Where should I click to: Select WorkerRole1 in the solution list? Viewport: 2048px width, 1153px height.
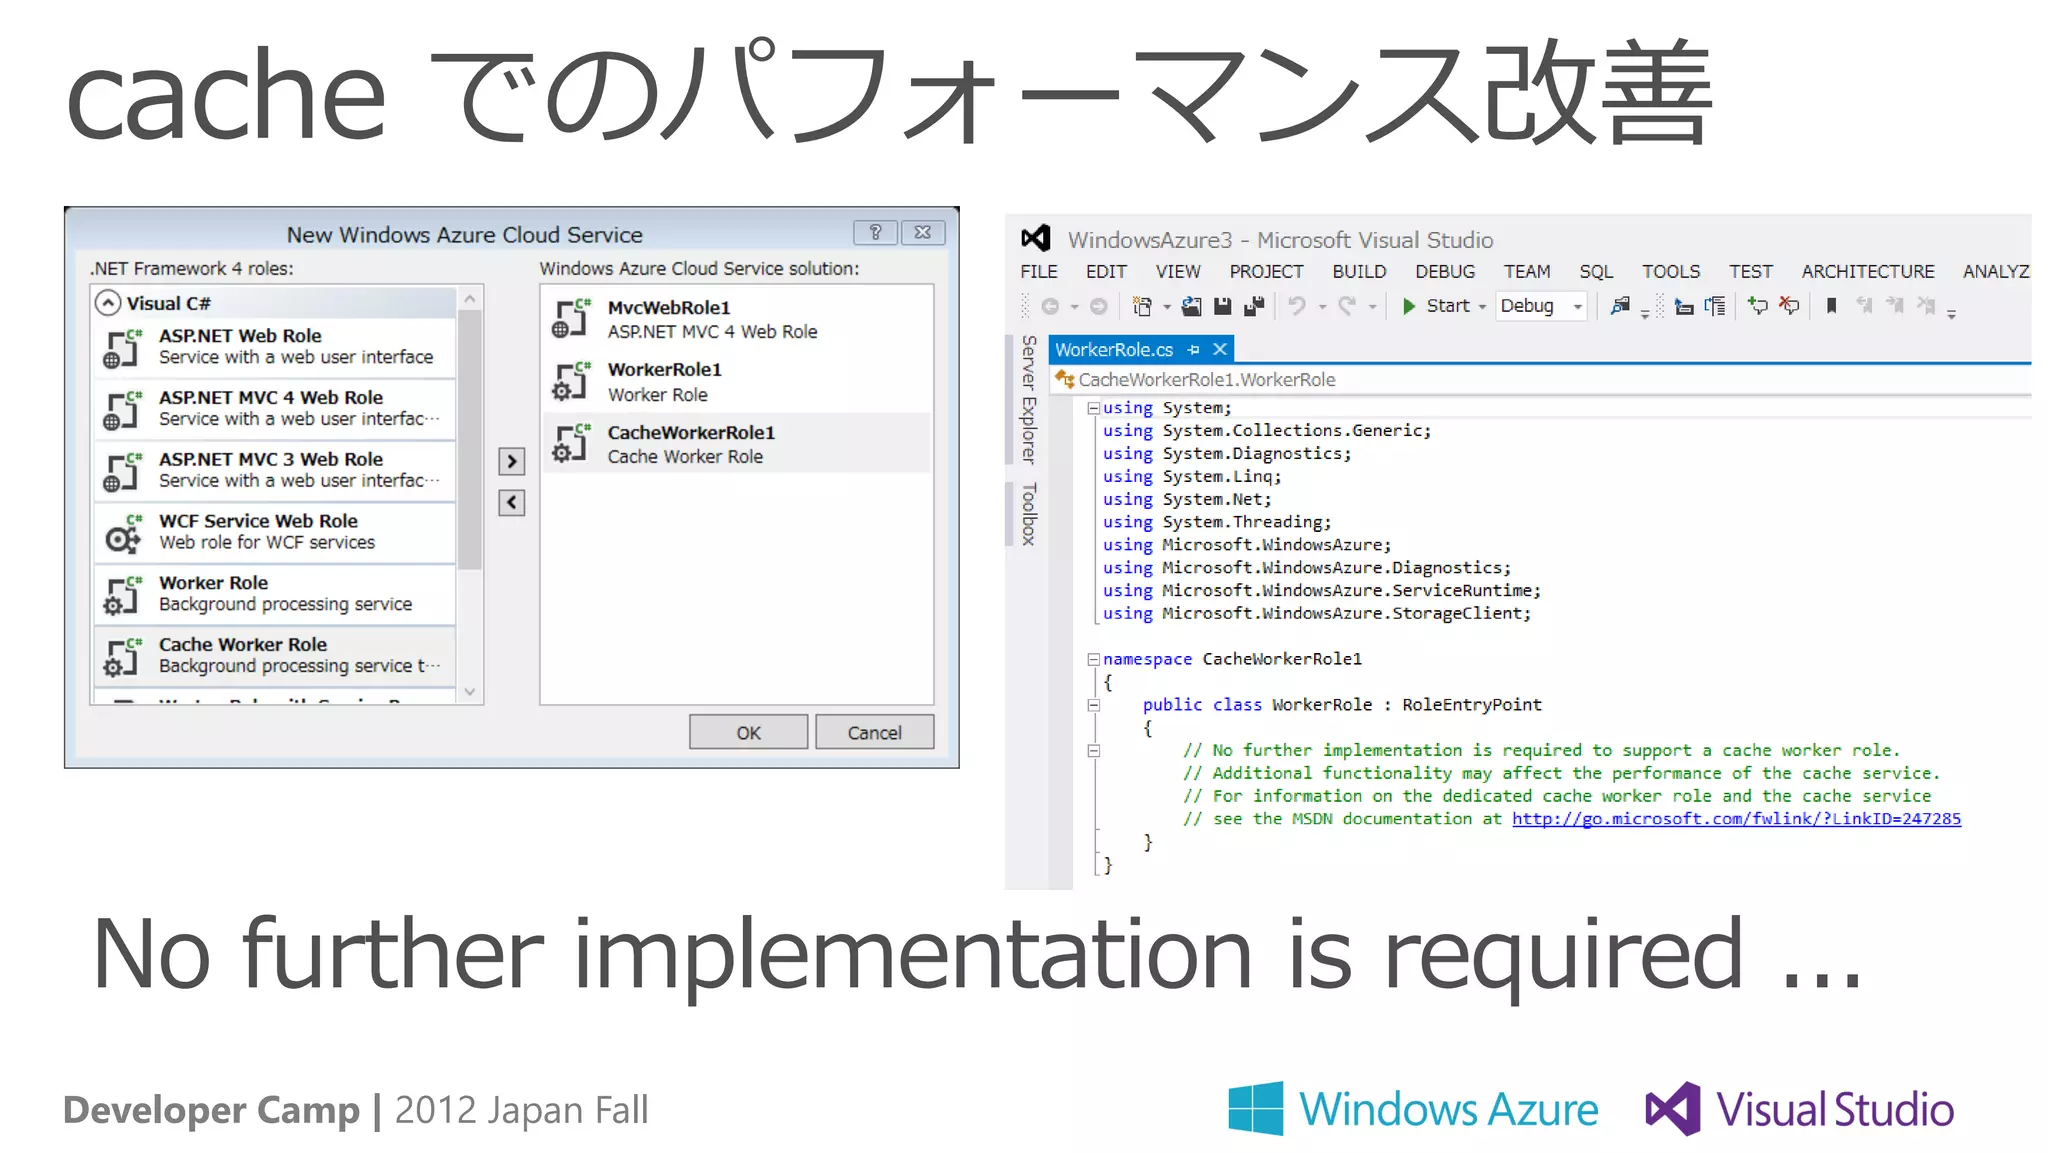pos(737,382)
